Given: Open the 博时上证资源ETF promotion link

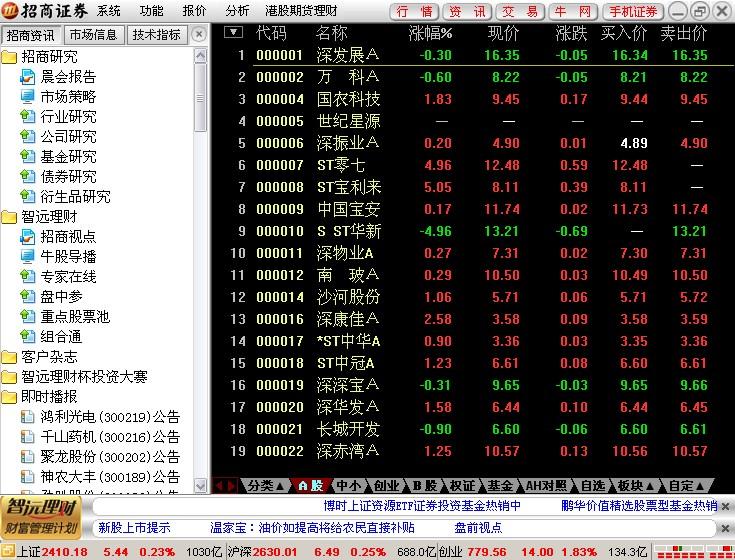Looking at the screenshot, I should (422, 506).
